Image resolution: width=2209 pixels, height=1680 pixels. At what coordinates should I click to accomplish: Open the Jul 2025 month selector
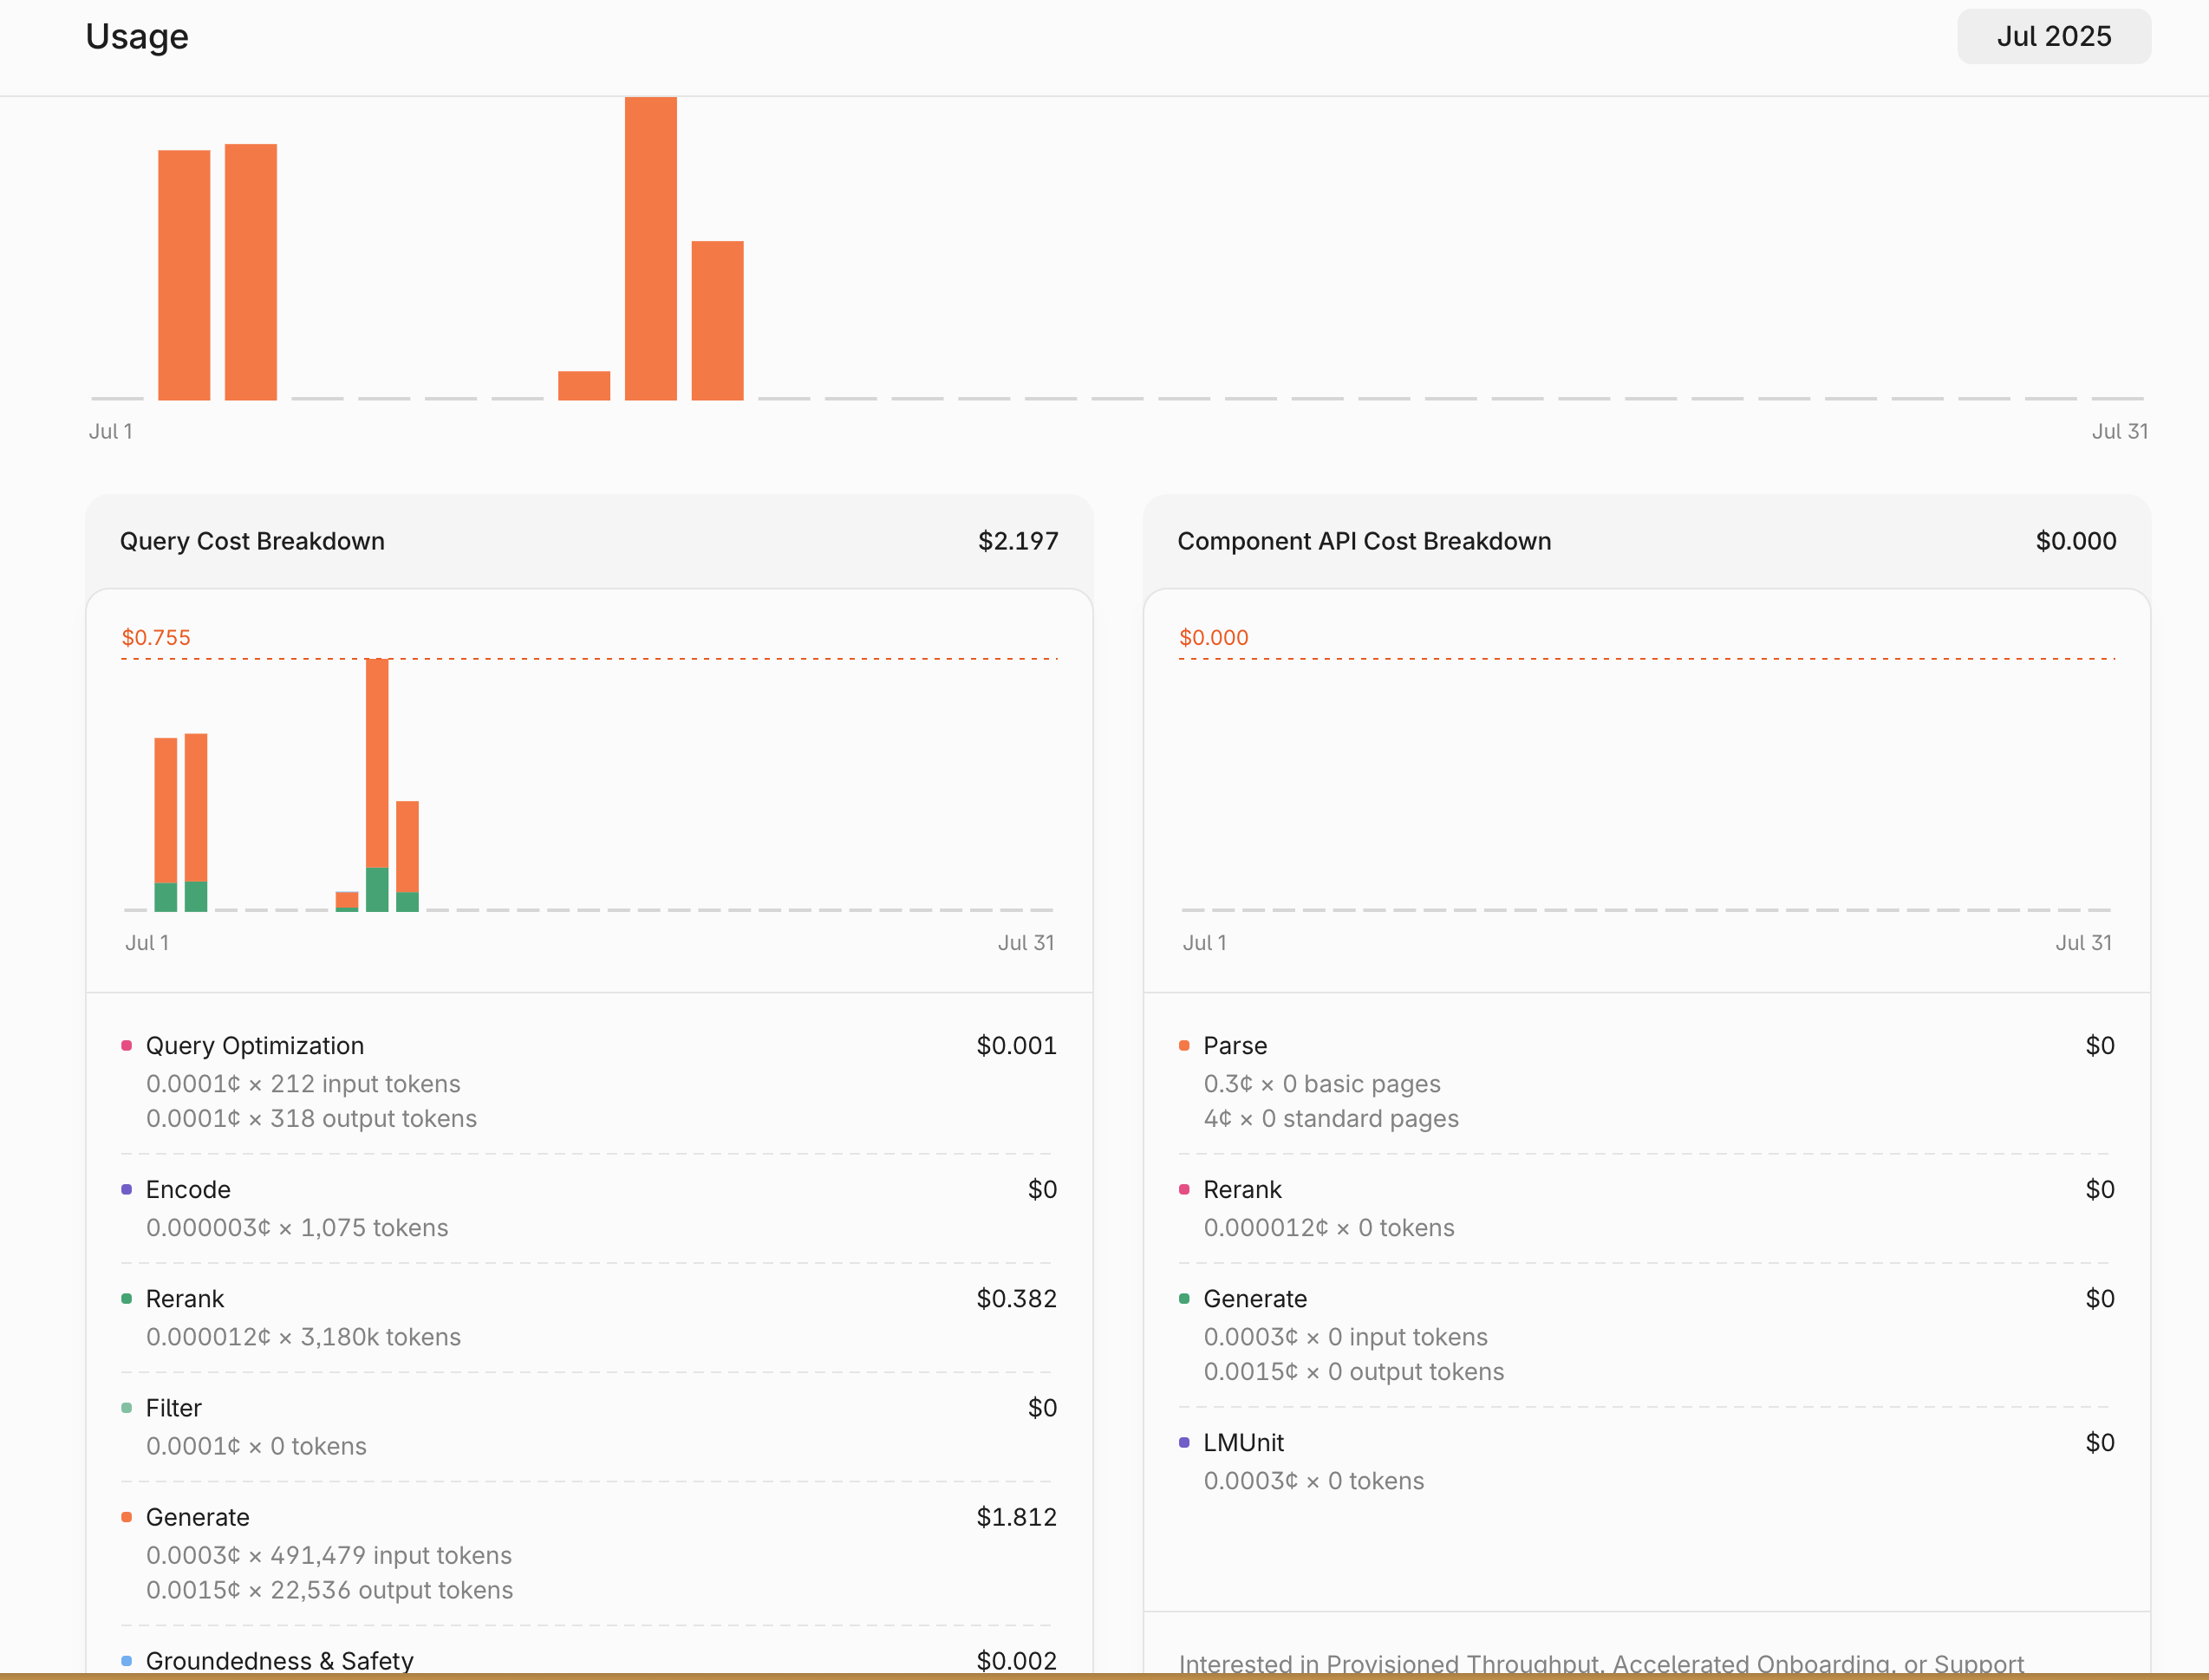coord(2053,37)
